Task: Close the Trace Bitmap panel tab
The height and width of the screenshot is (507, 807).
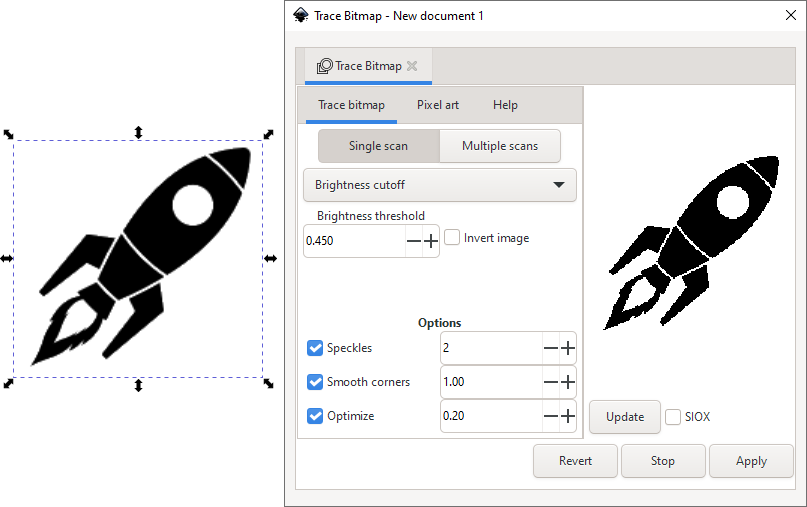Action: point(412,66)
